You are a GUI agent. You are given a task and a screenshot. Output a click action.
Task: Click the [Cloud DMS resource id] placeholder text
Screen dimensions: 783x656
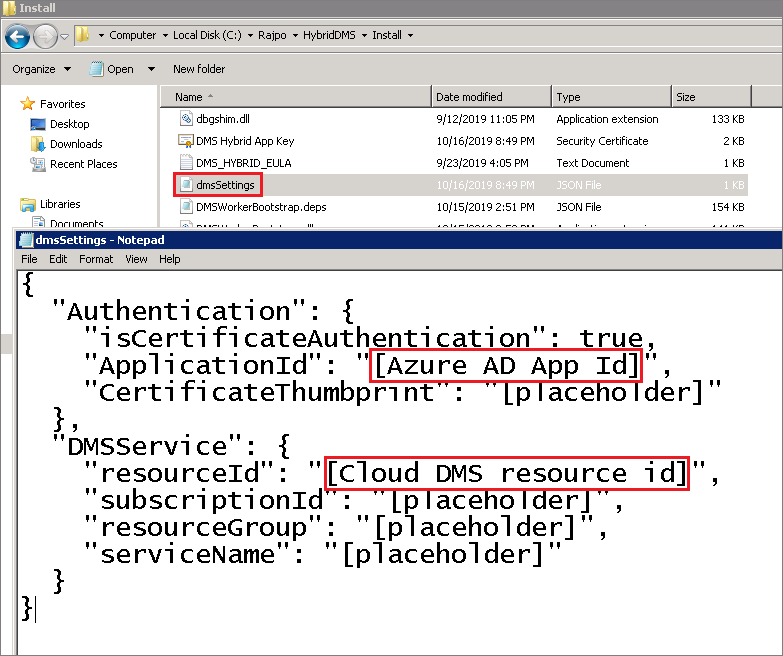click(507, 473)
